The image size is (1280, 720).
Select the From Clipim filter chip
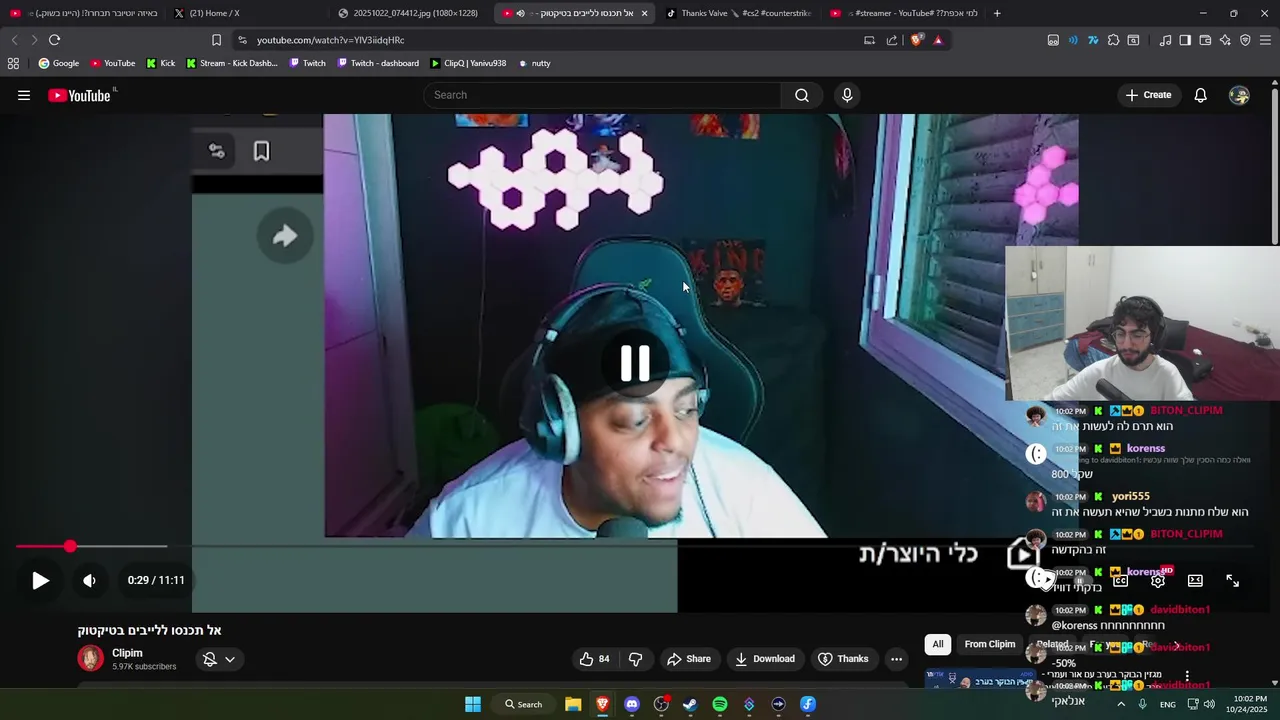coord(989,644)
